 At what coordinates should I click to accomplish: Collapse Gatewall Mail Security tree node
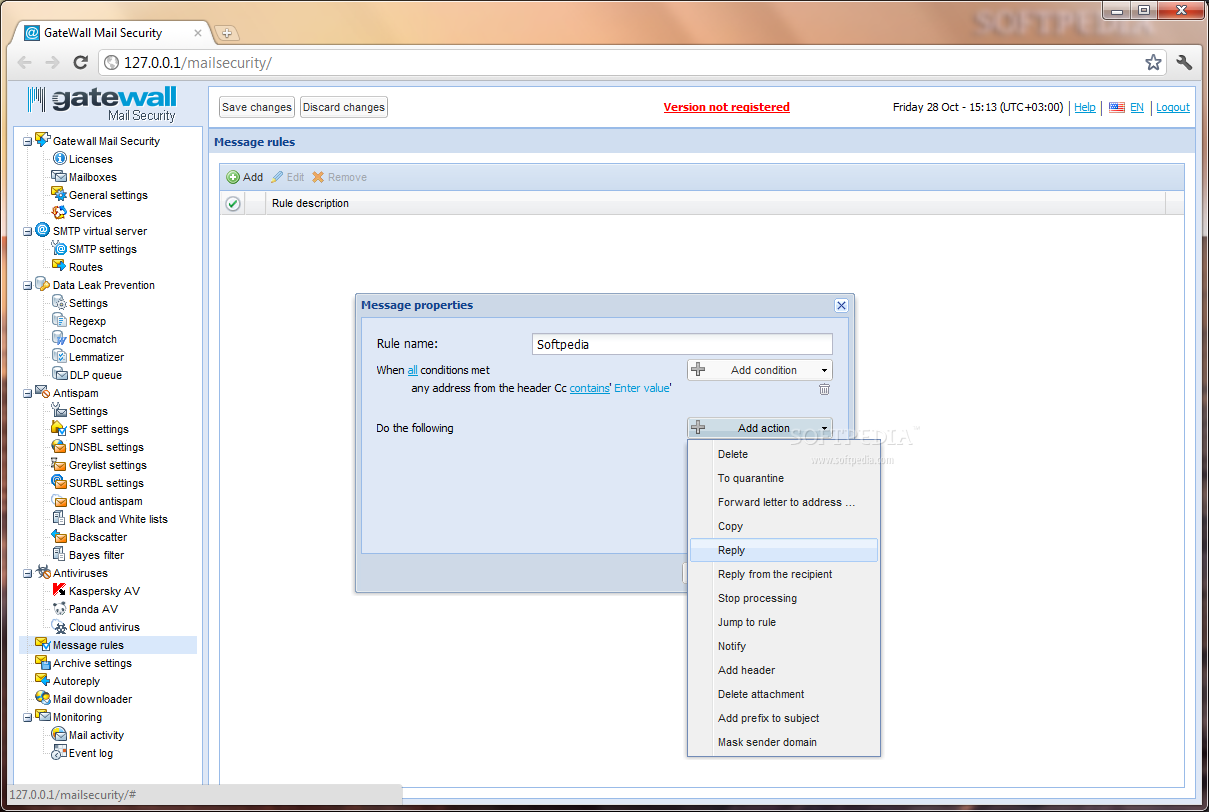tap(28, 141)
